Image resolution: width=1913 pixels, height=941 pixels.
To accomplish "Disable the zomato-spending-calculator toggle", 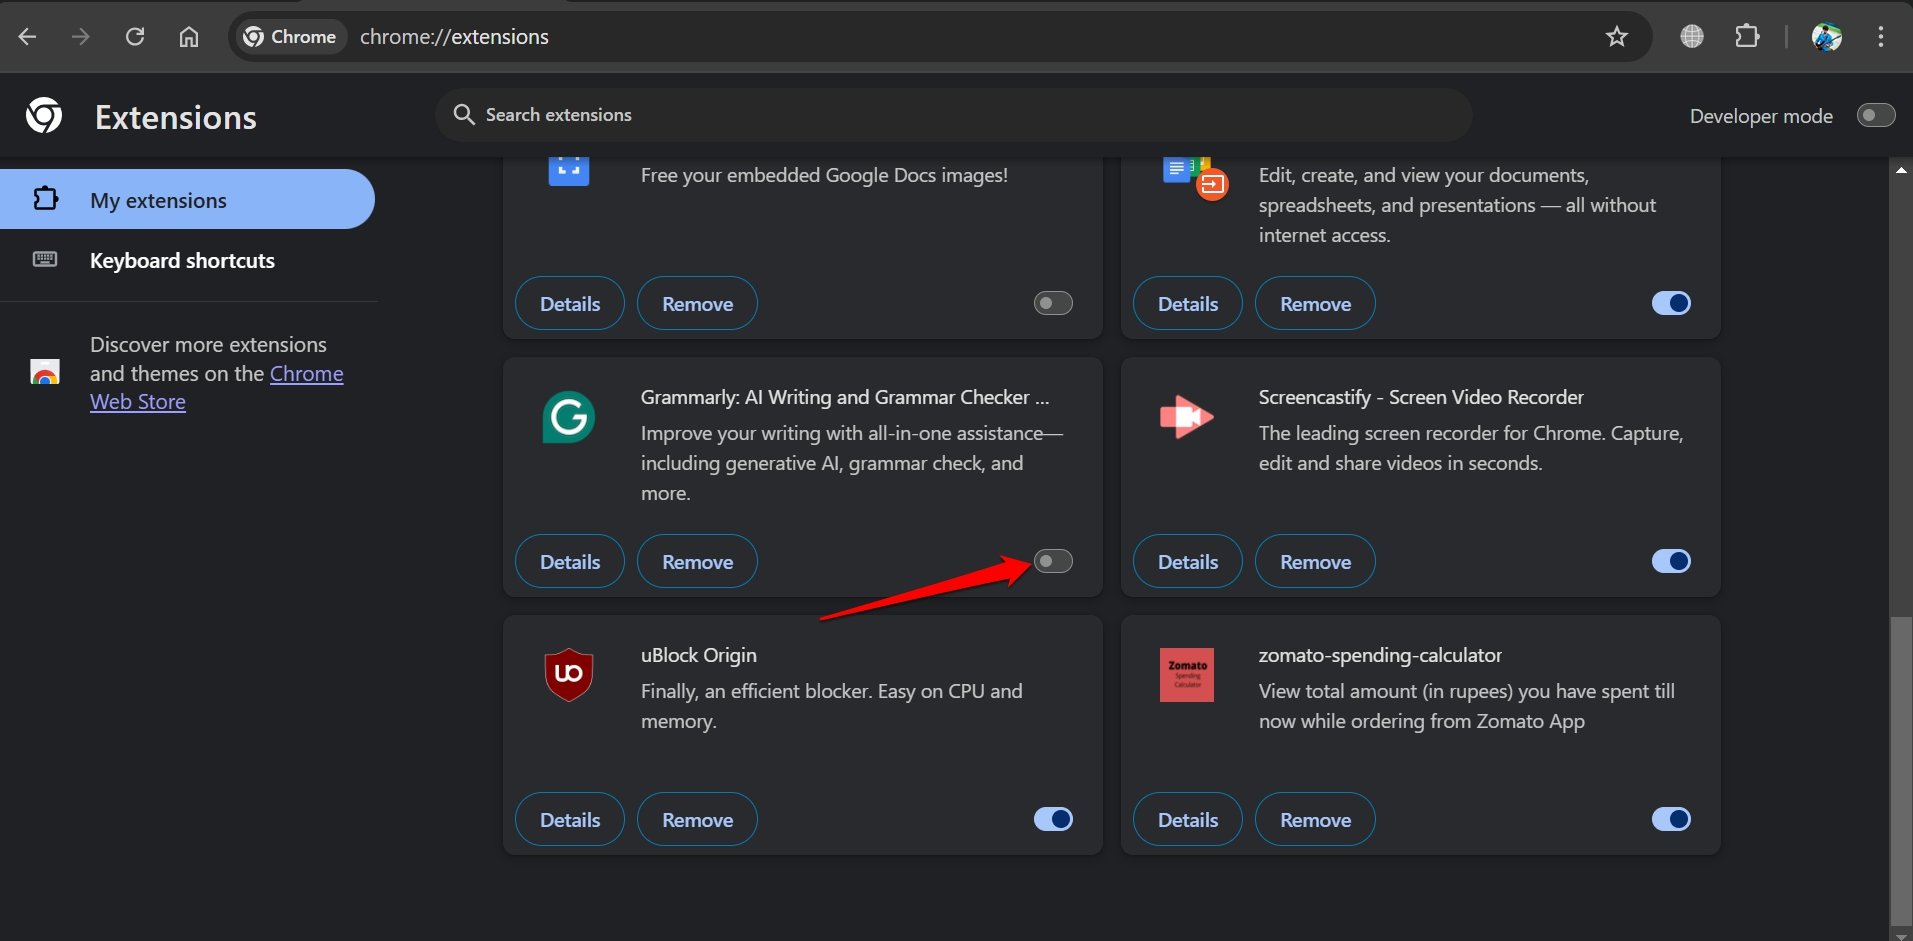I will pos(1671,819).
